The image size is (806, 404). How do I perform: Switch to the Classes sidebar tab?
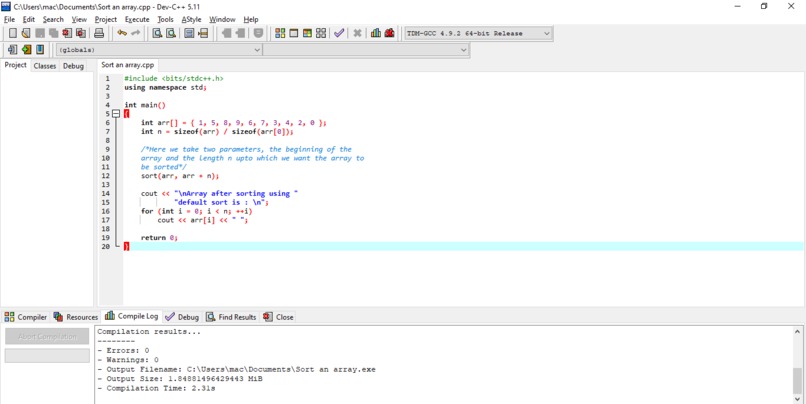pos(45,66)
